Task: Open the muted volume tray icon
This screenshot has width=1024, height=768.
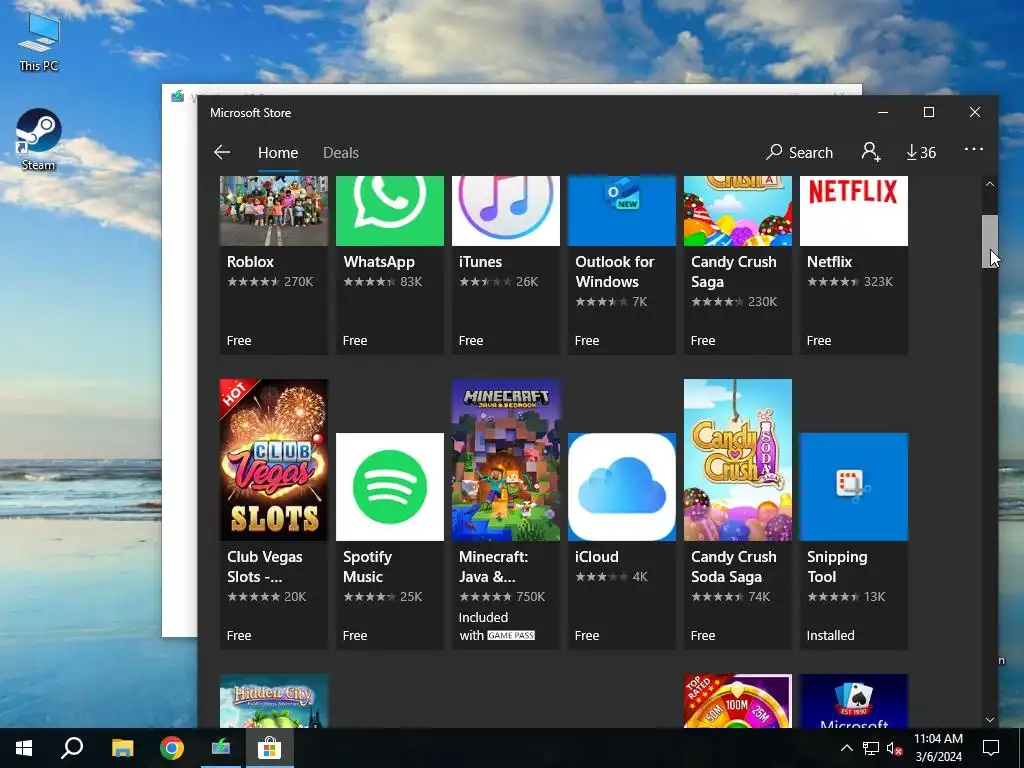Action: (x=894, y=748)
